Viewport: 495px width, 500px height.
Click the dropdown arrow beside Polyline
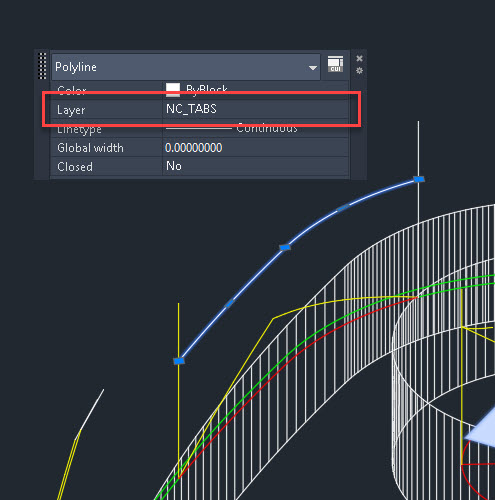(x=313, y=68)
